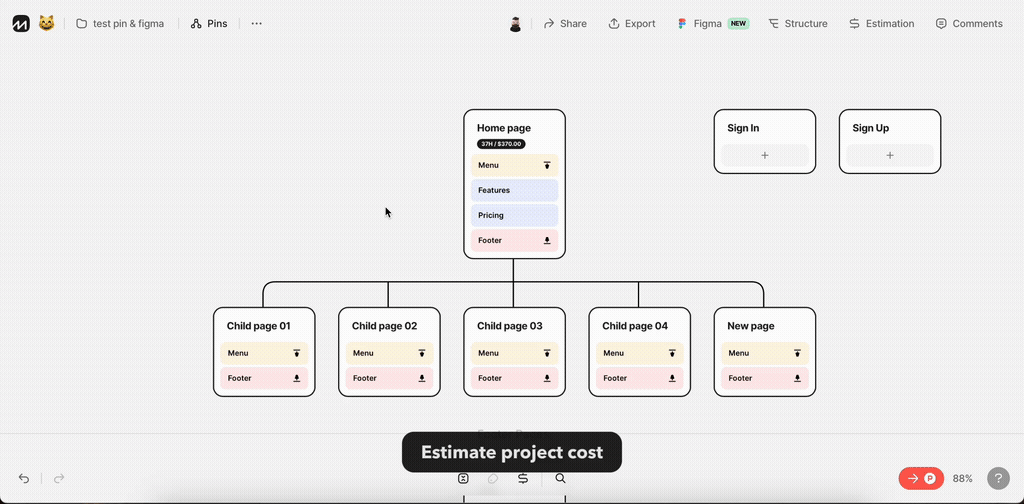The width and height of the screenshot is (1024, 504).
Task: Add a block to Sign In page
Action: [765, 155]
